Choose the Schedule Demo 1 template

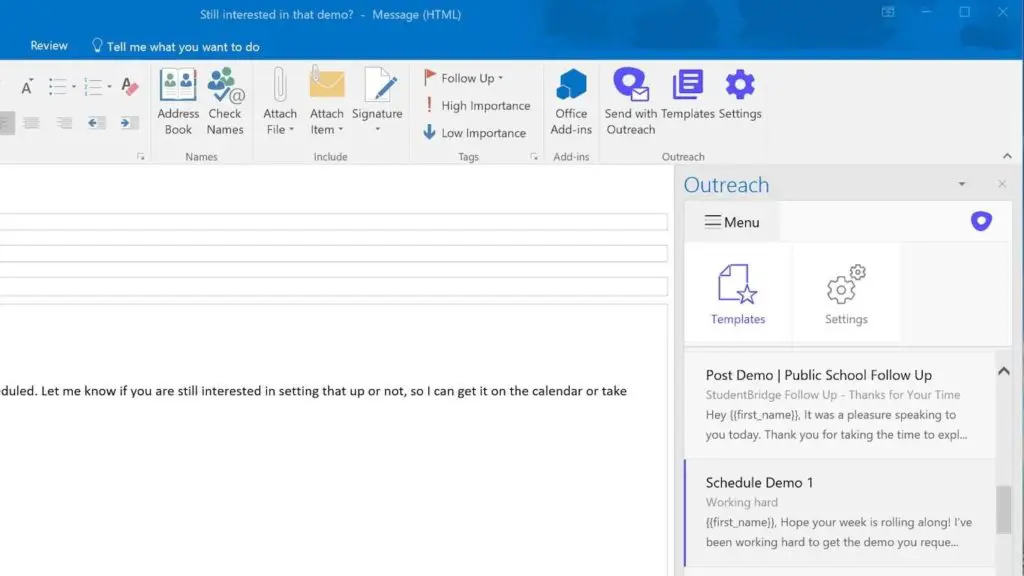coord(840,513)
